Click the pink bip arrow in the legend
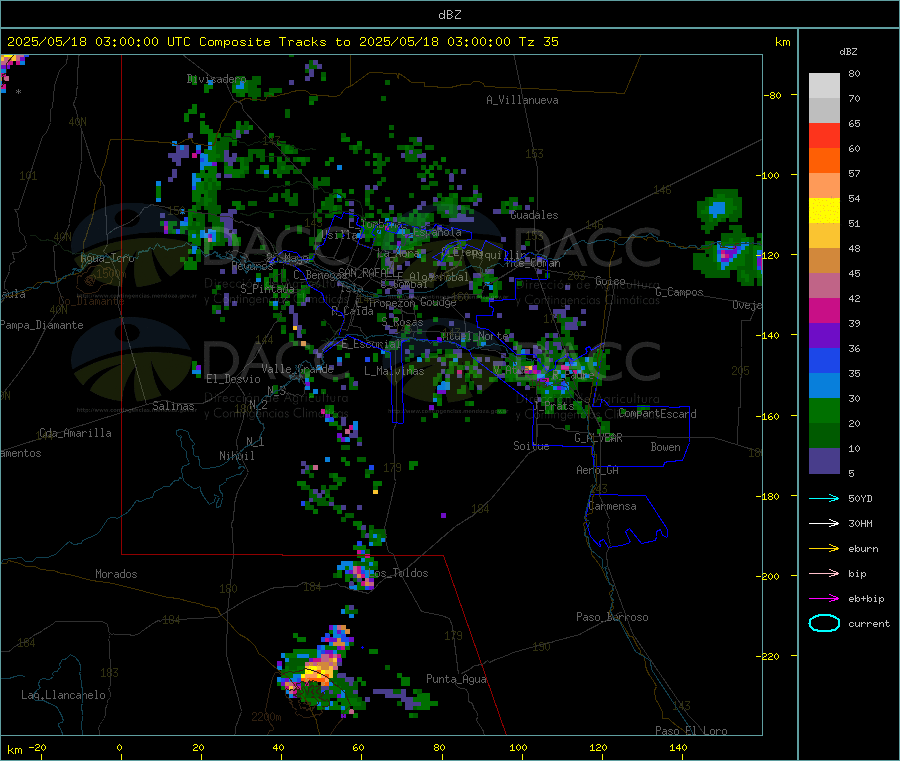 (x=824, y=573)
